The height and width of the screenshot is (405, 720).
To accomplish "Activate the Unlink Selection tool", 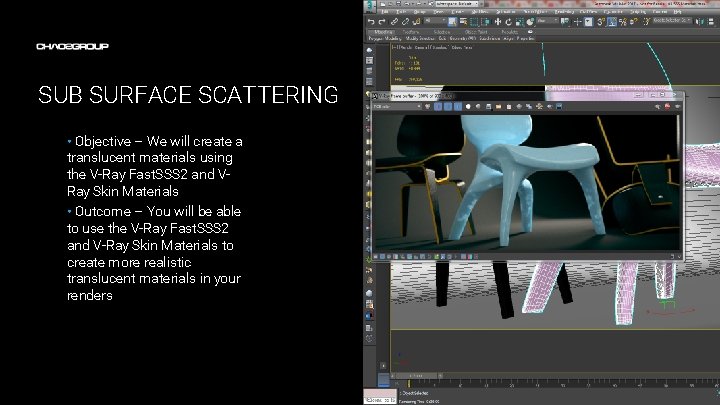I will coord(405,22).
